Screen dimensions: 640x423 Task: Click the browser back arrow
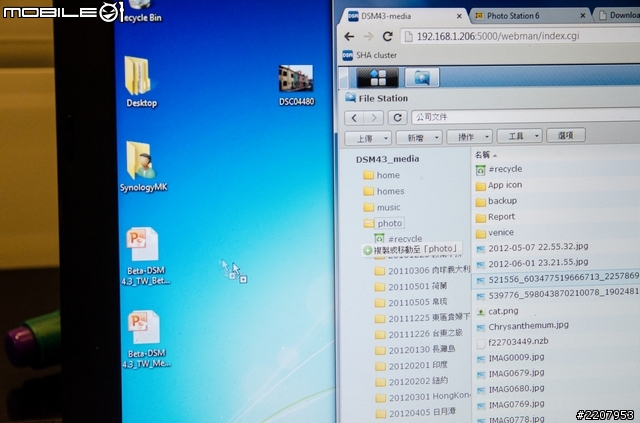coord(349,37)
